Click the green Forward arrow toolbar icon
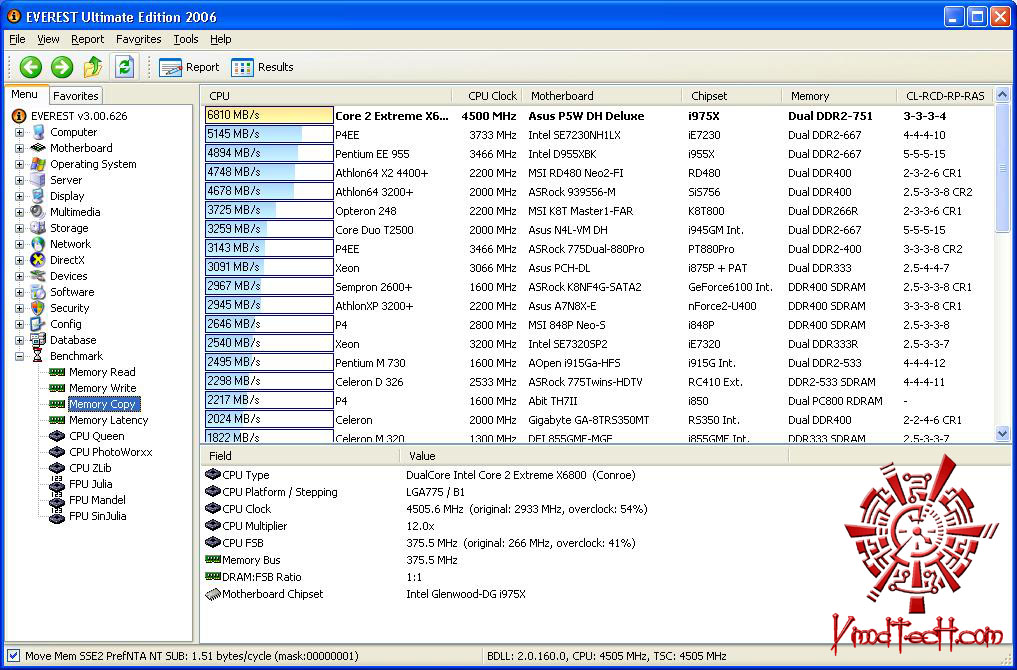 pos(62,67)
